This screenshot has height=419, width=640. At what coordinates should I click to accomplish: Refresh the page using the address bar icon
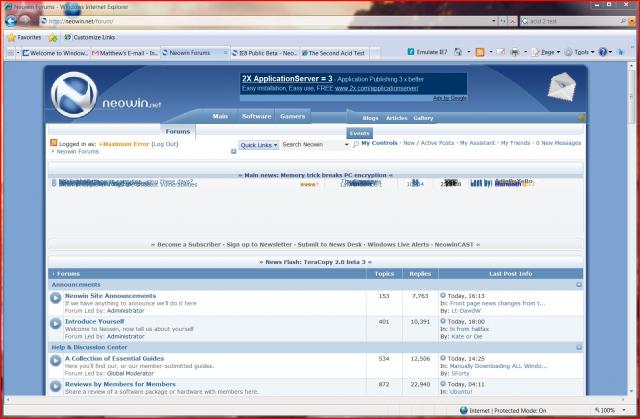click(x=503, y=21)
